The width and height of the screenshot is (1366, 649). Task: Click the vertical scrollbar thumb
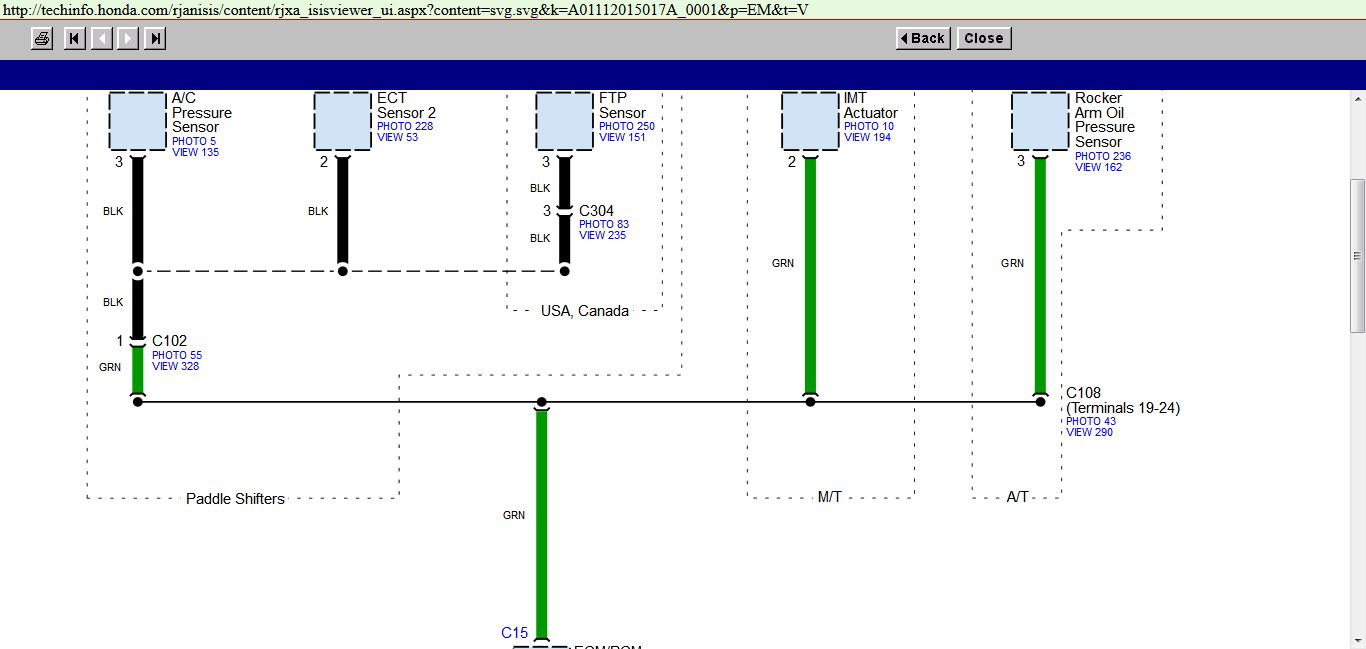(x=1357, y=255)
